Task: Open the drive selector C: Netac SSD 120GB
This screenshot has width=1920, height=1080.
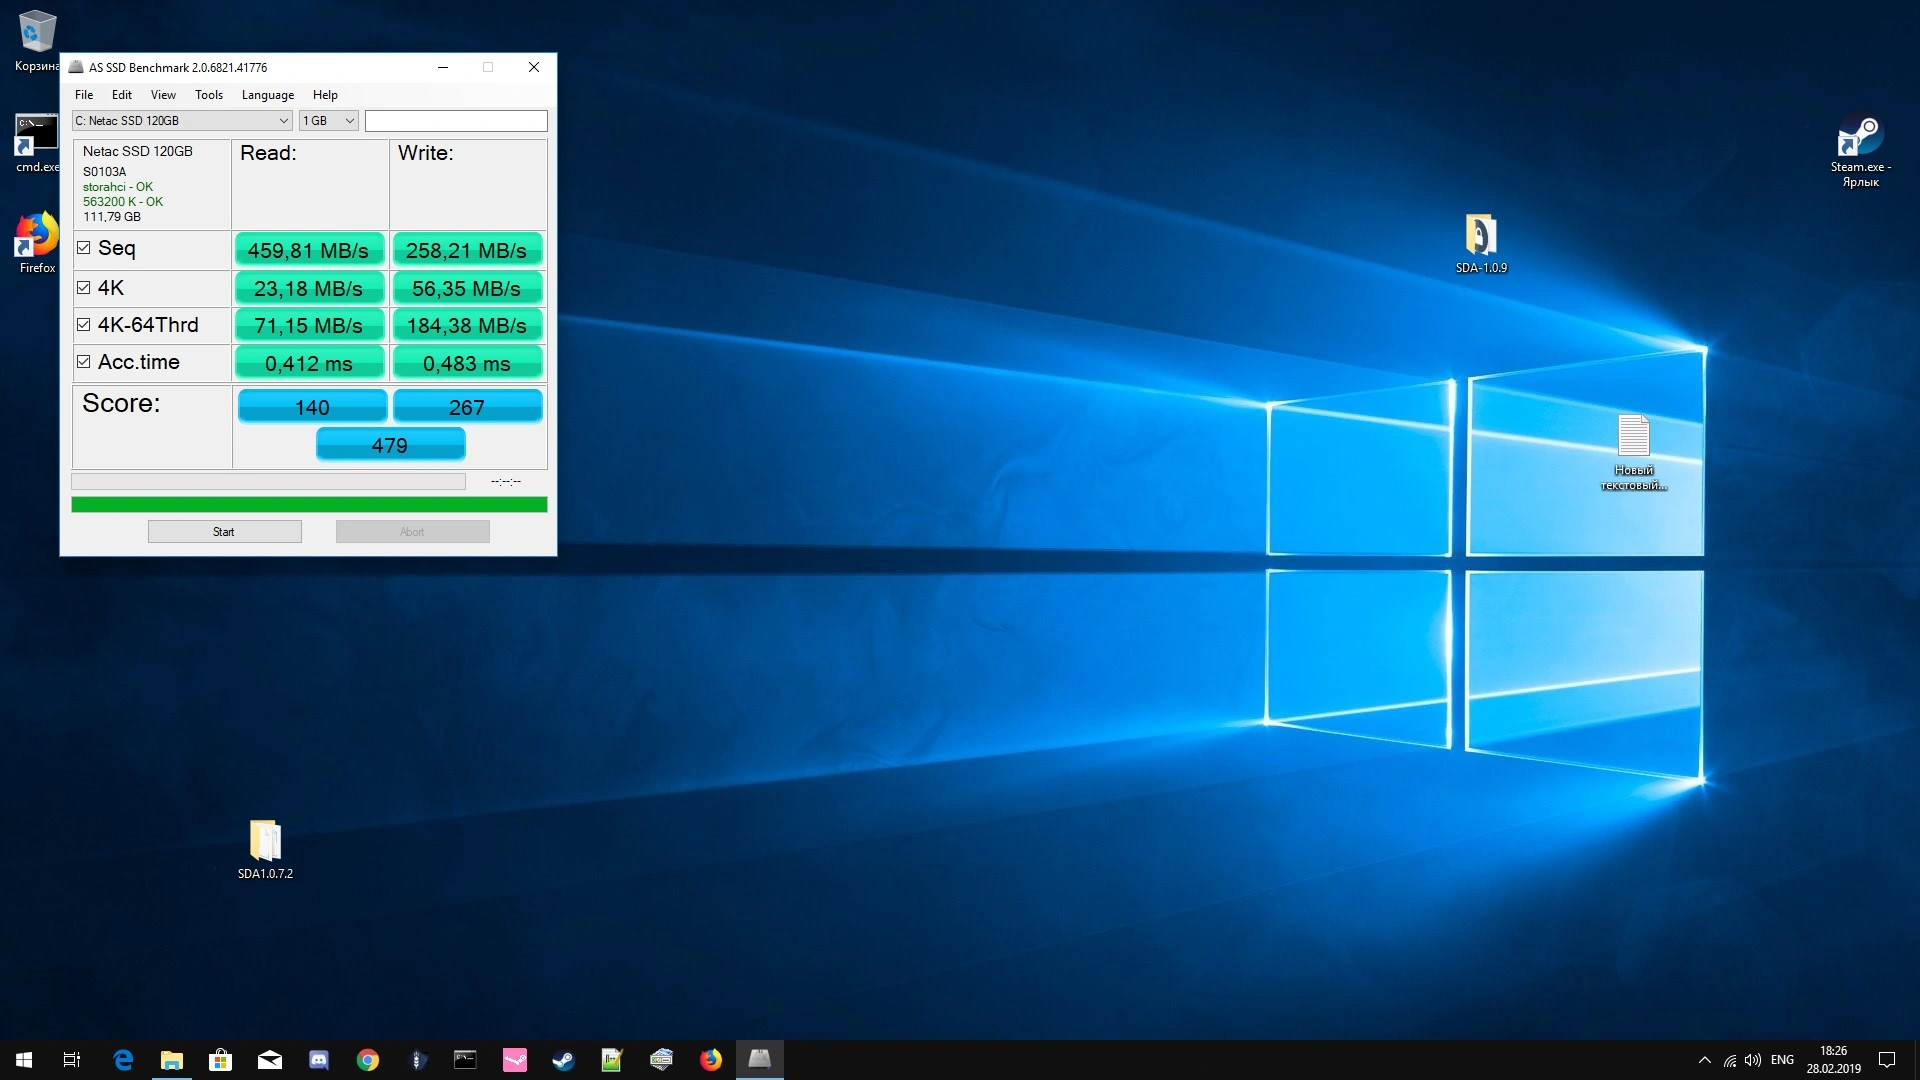Action: 182,121
